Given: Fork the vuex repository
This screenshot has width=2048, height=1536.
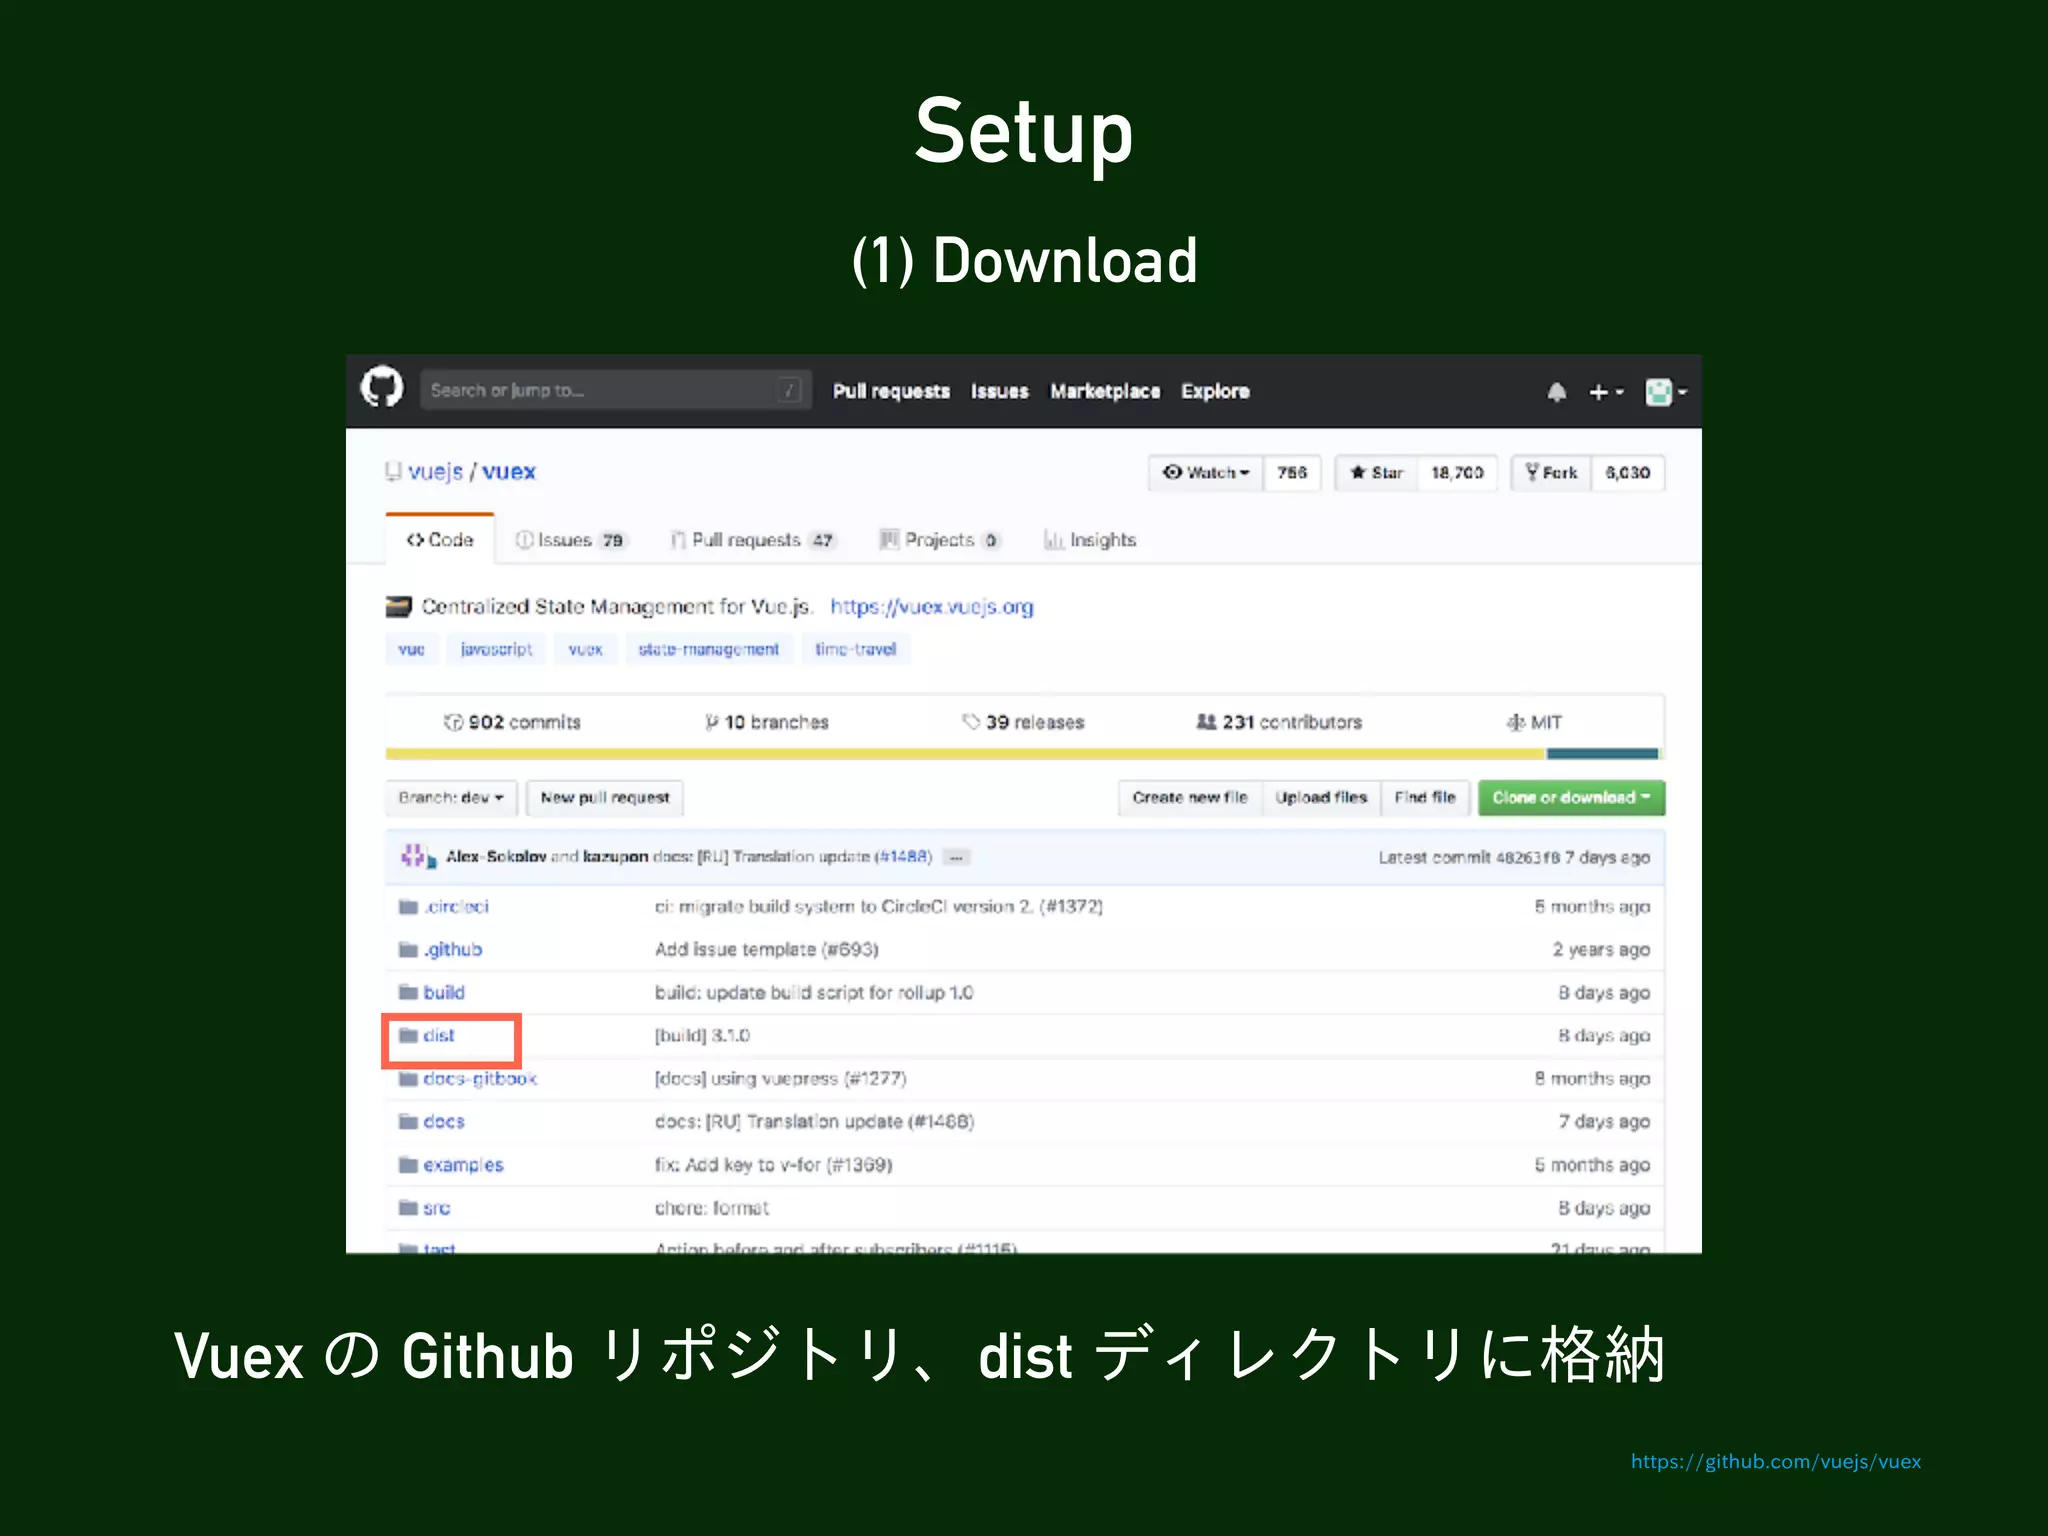Looking at the screenshot, I should tap(1551, 472).
